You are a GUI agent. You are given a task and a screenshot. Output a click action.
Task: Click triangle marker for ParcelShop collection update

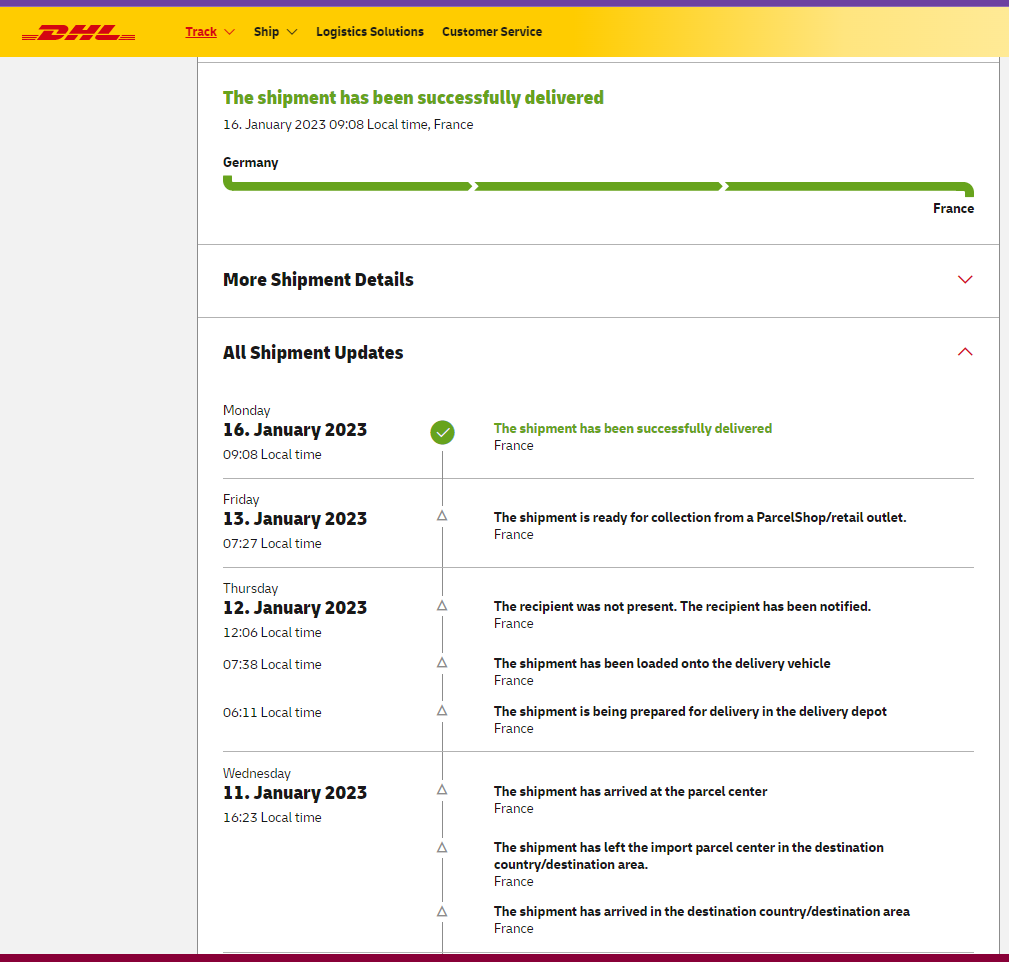pos(442,516)
